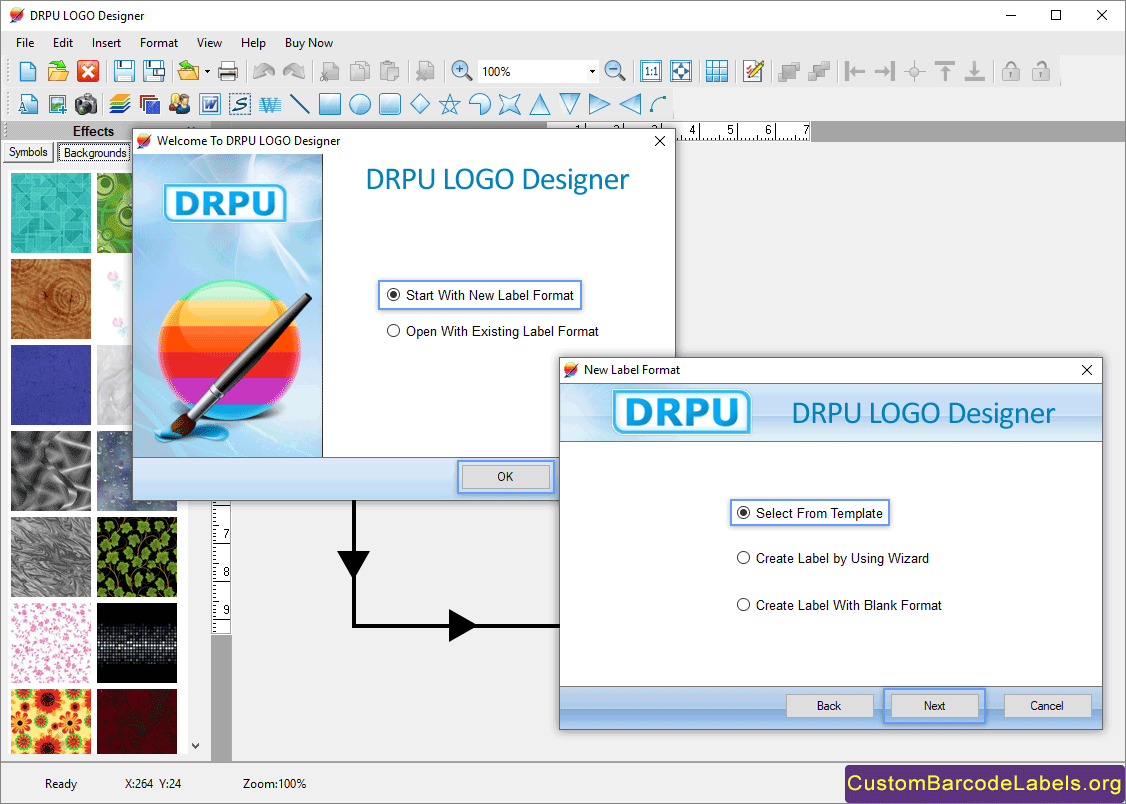Screen dimensions: 1126x804
Task: Choose the line drawing tool
Action: click(x=299, y=105)
